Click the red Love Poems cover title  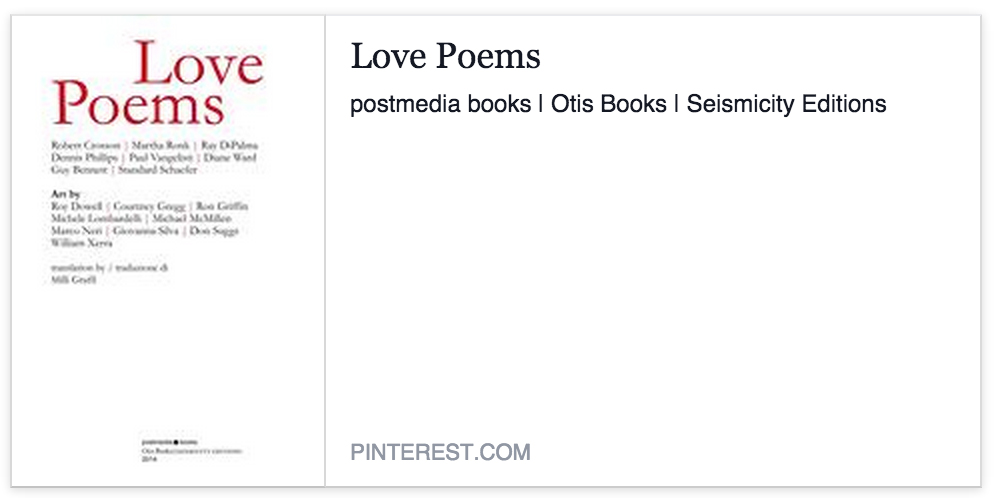(157, 83)
